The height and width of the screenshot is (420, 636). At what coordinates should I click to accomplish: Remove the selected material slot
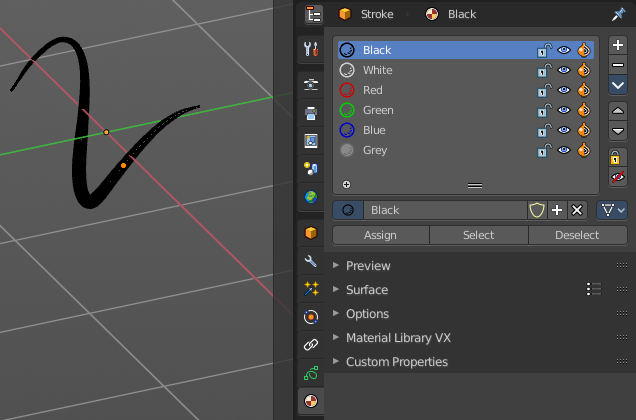[x=618, y=65]
